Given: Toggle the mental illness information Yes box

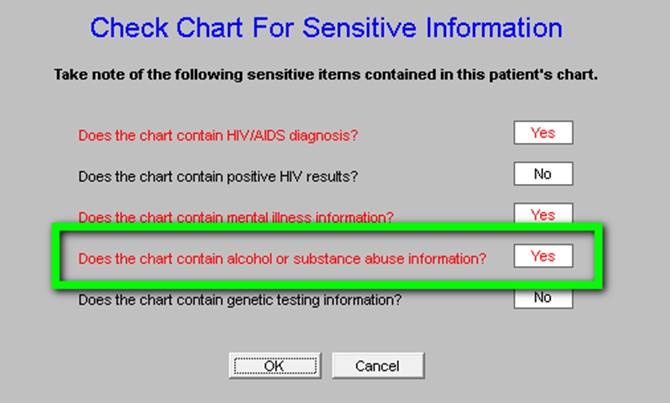Looking at the screenshot, I should coord(543,213).
